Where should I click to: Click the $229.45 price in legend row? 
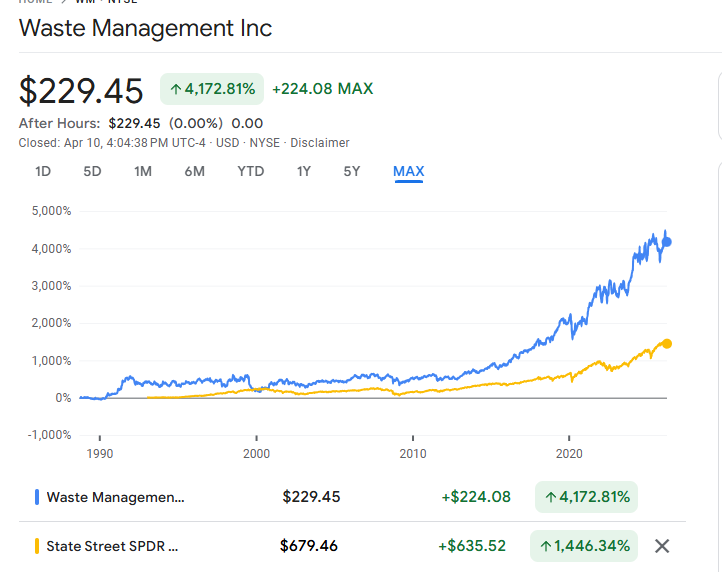click(311, 497)
